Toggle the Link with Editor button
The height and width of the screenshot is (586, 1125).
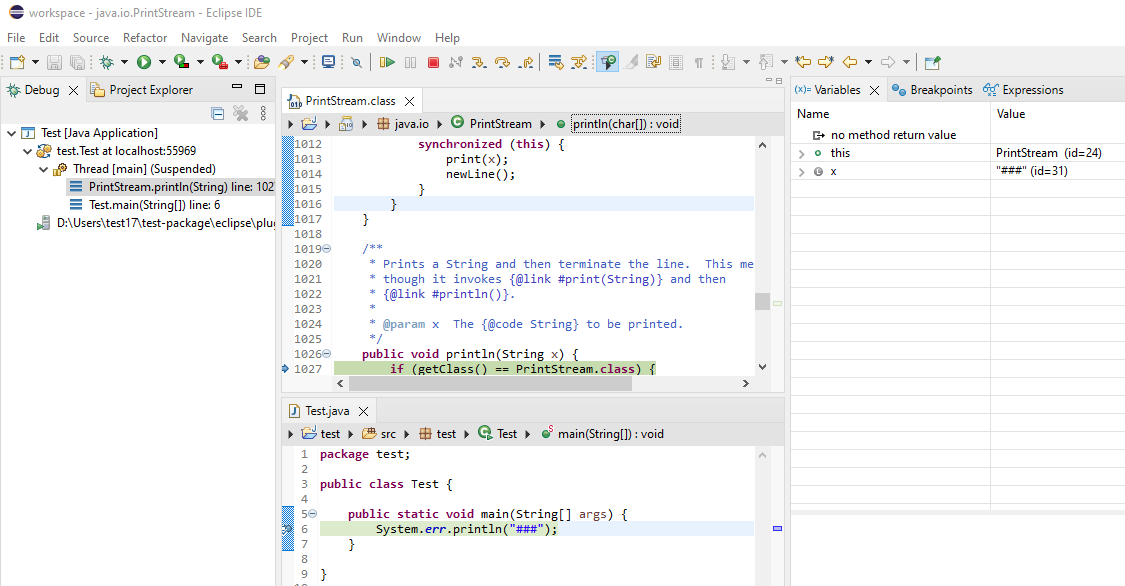[607, 61]
